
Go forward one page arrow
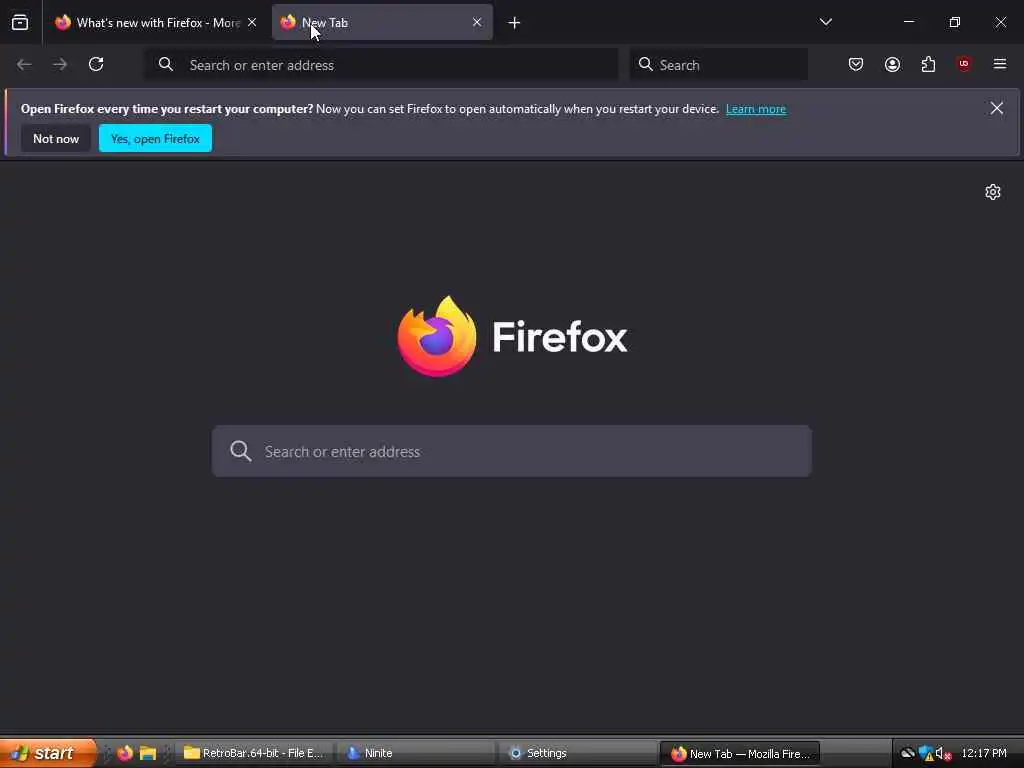60,64
